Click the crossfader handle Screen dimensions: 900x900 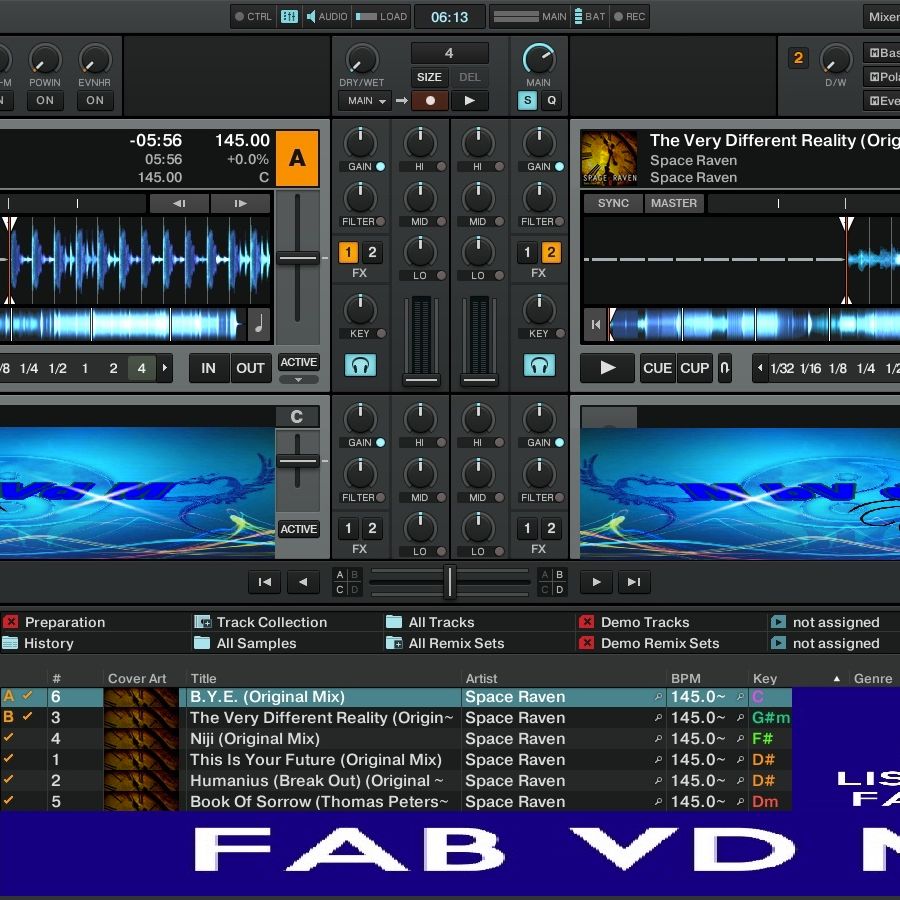pyautogui.click(x=449, y=582)
